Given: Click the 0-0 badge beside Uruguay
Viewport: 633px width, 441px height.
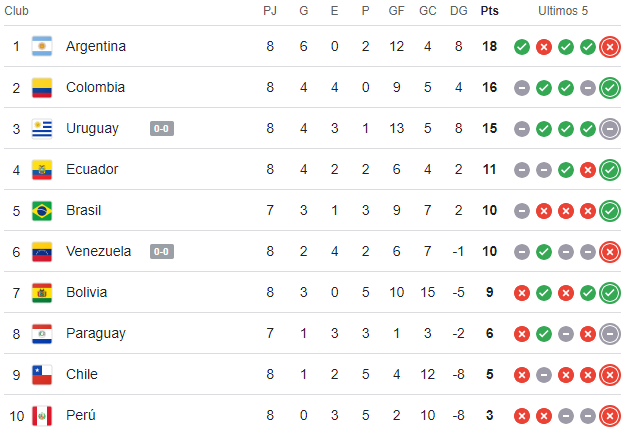Looking at the screenshot, I should click(163, 128).
